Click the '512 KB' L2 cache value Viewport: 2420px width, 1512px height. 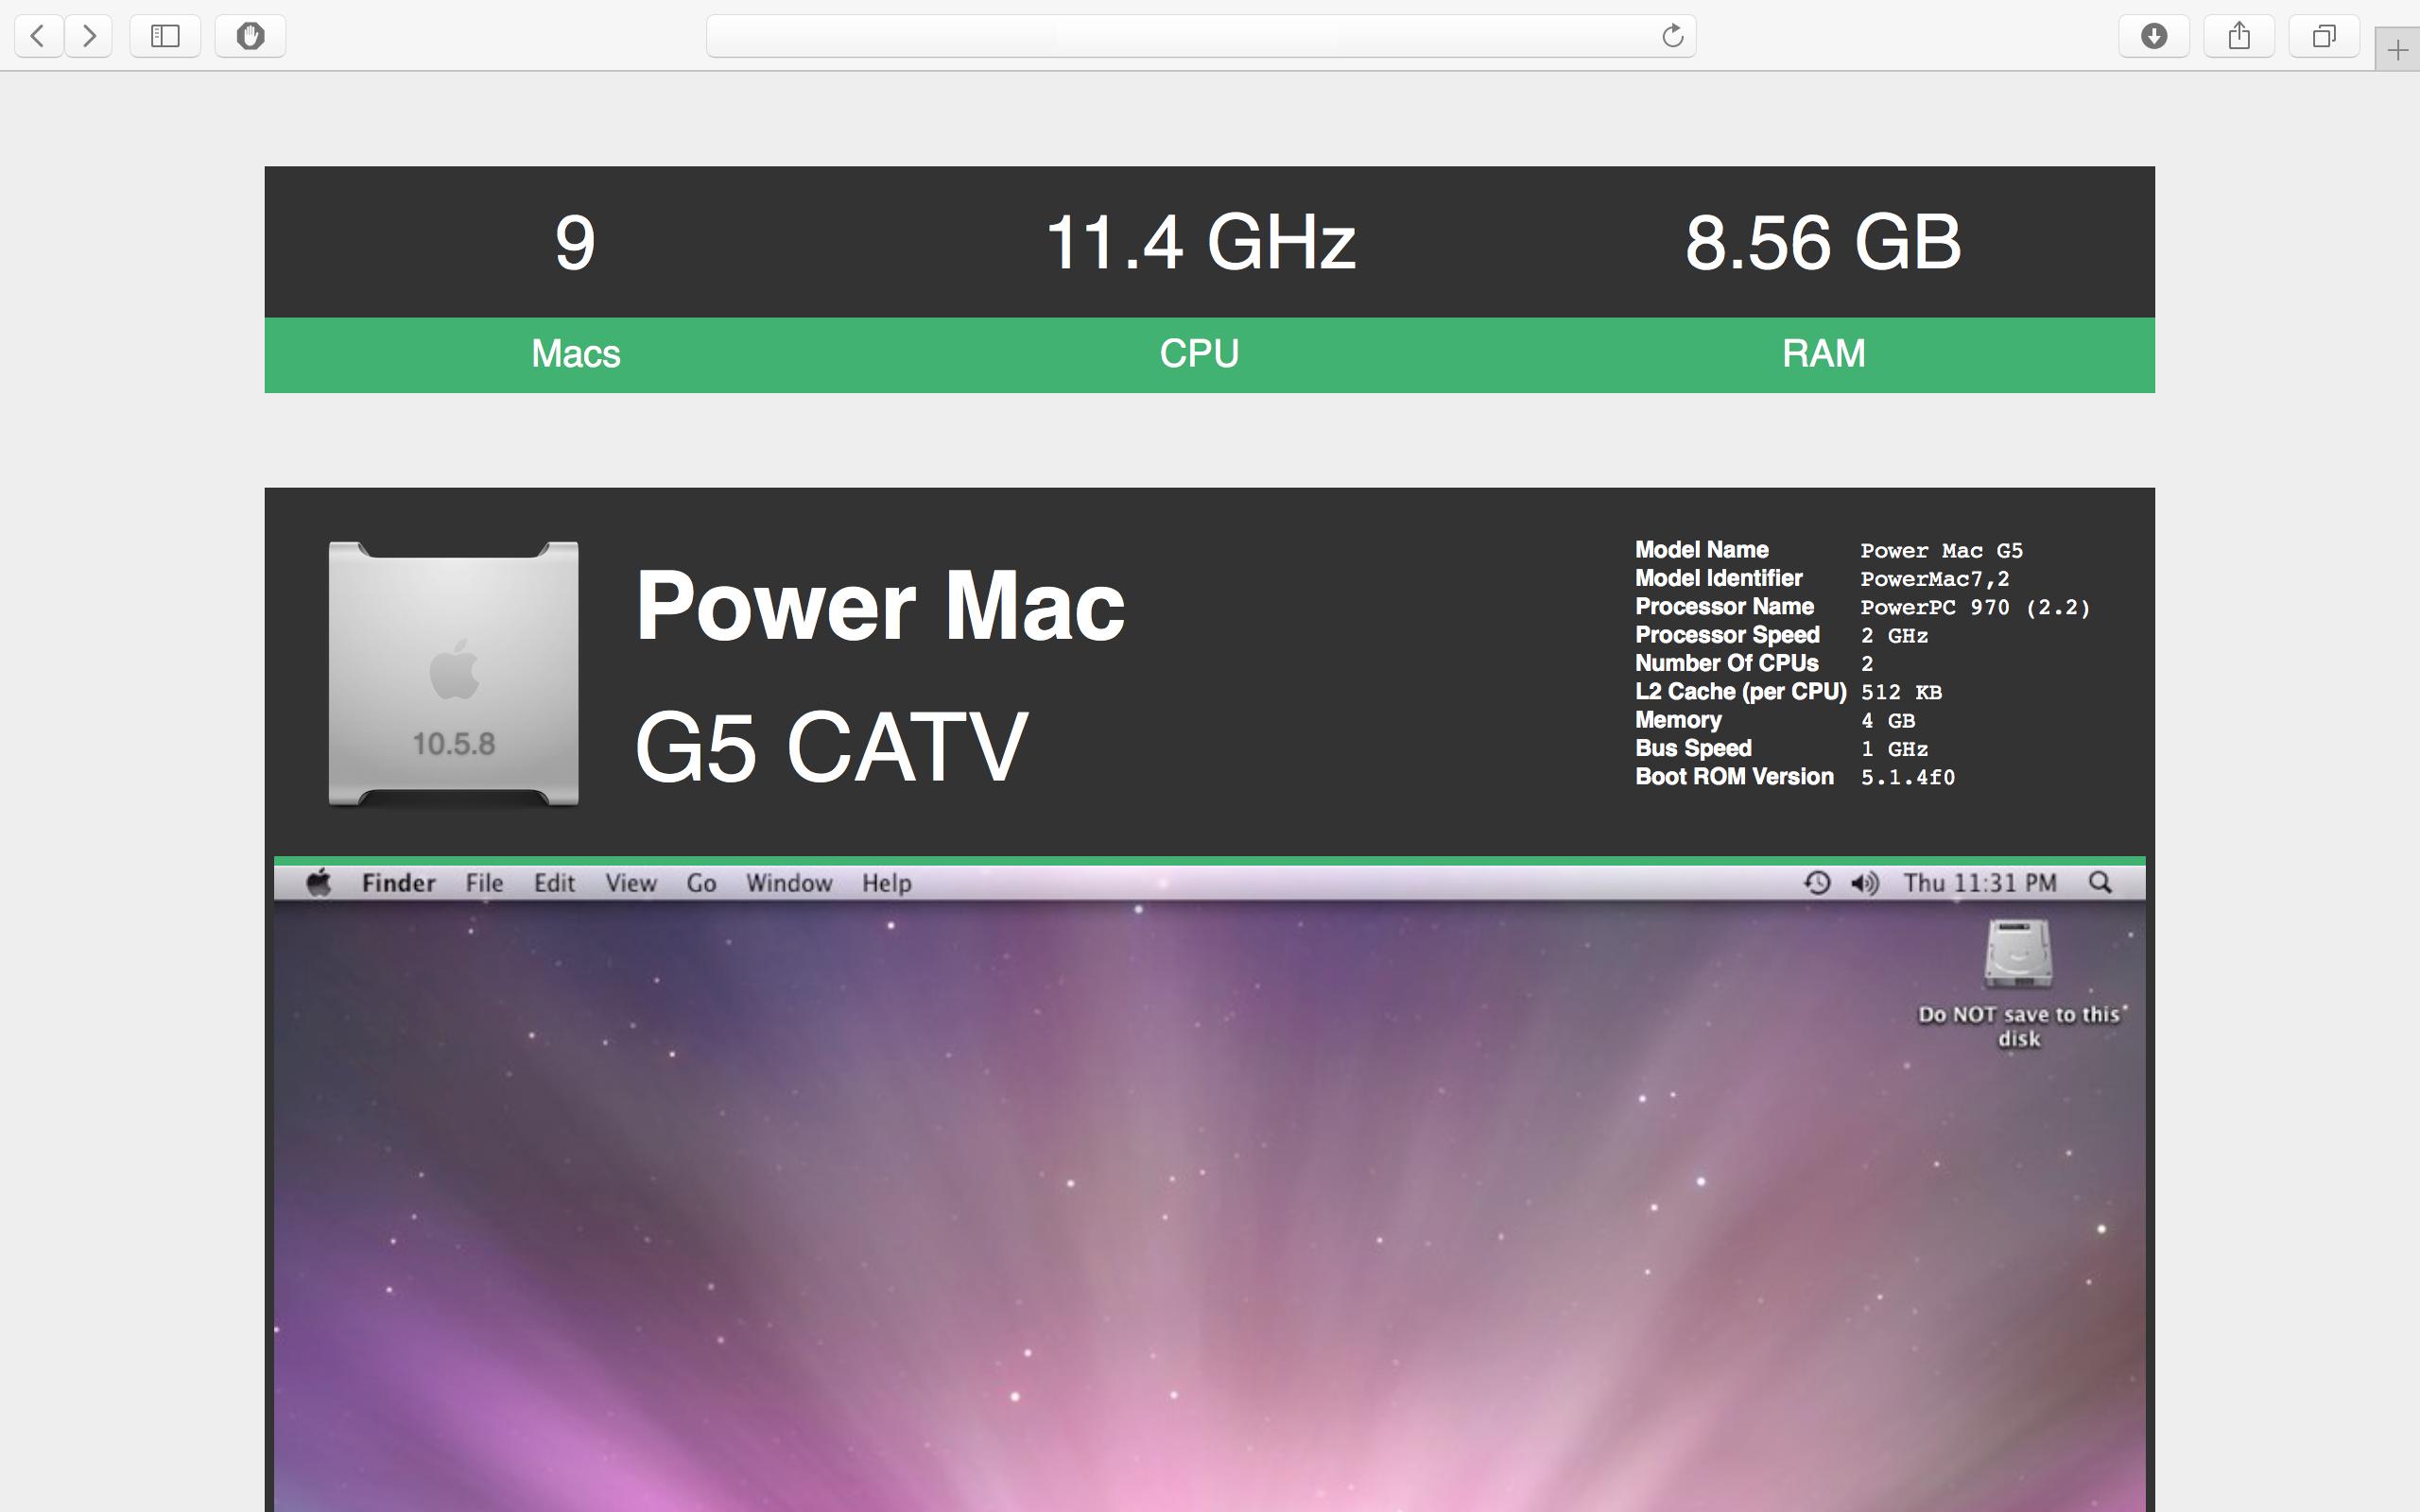click(1901, 692)
